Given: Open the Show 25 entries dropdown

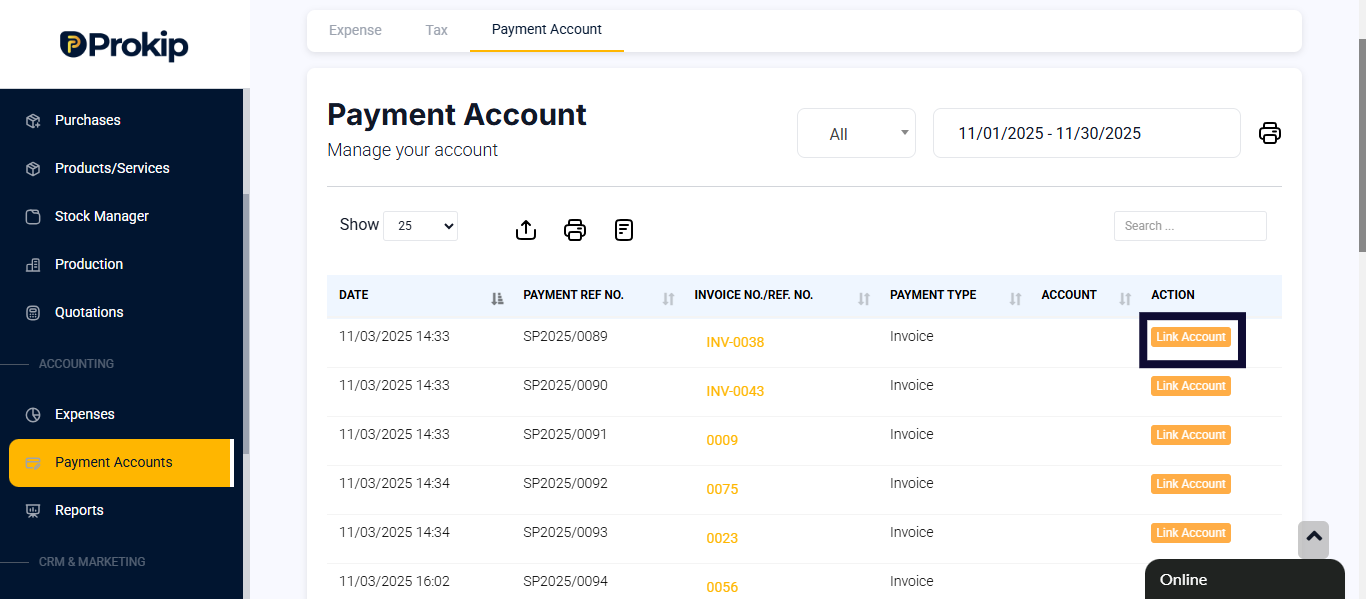Looking at the screenshot, I should tap(420, 226).
